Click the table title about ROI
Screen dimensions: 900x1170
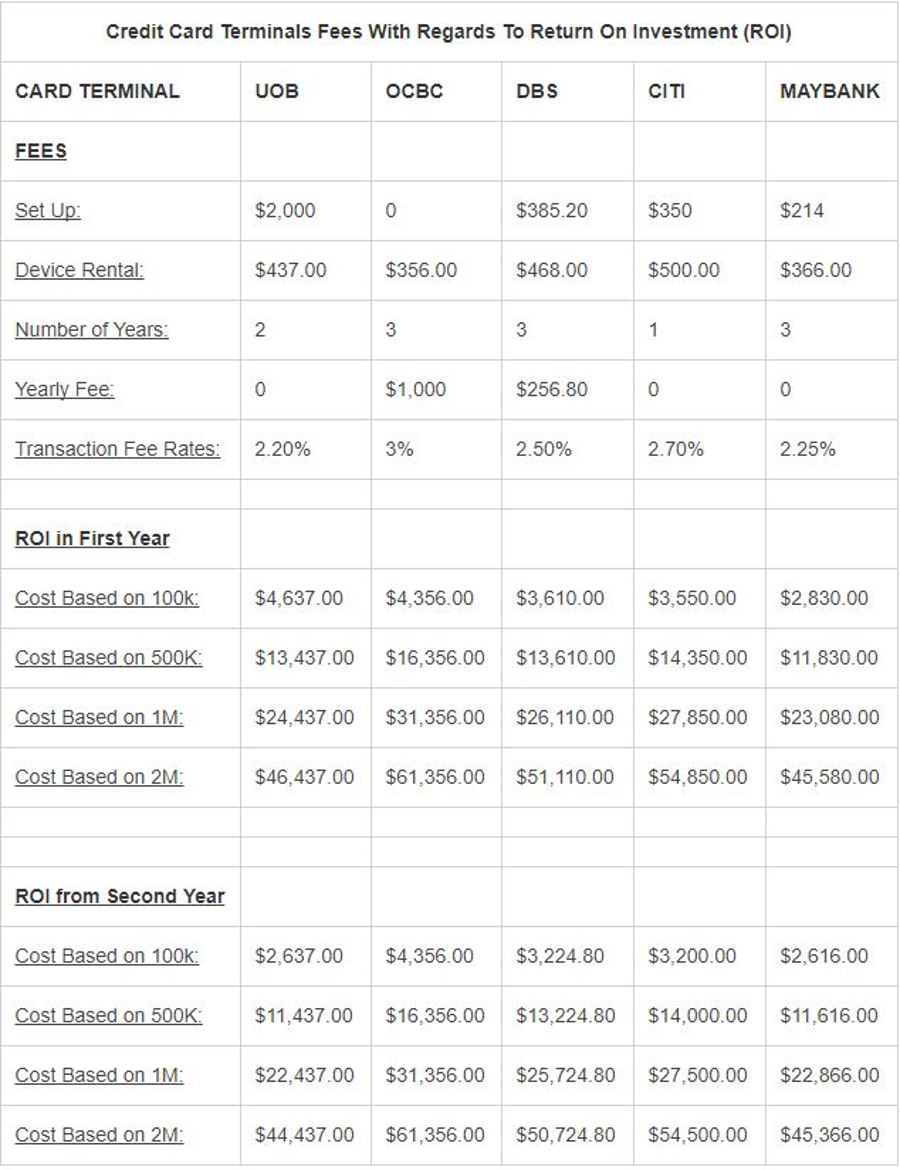449,32
